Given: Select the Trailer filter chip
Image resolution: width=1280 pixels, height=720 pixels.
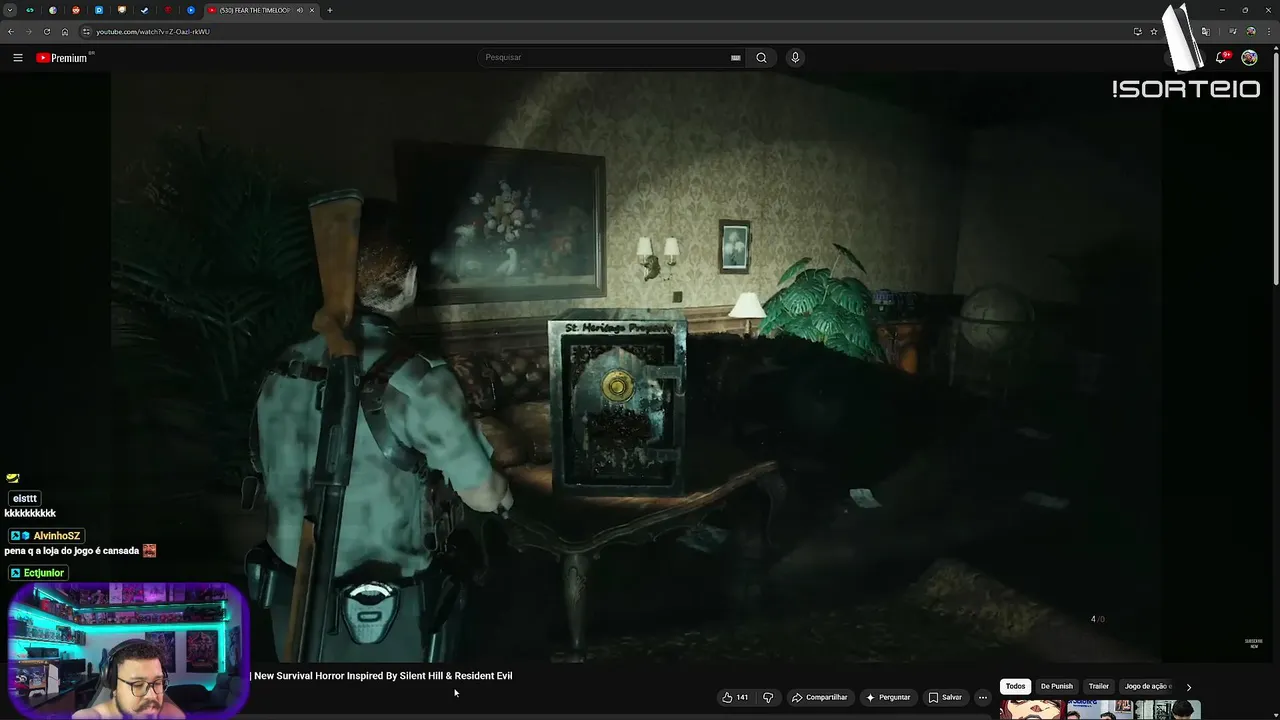Looking at the screenshot, I should (1098, 686).
